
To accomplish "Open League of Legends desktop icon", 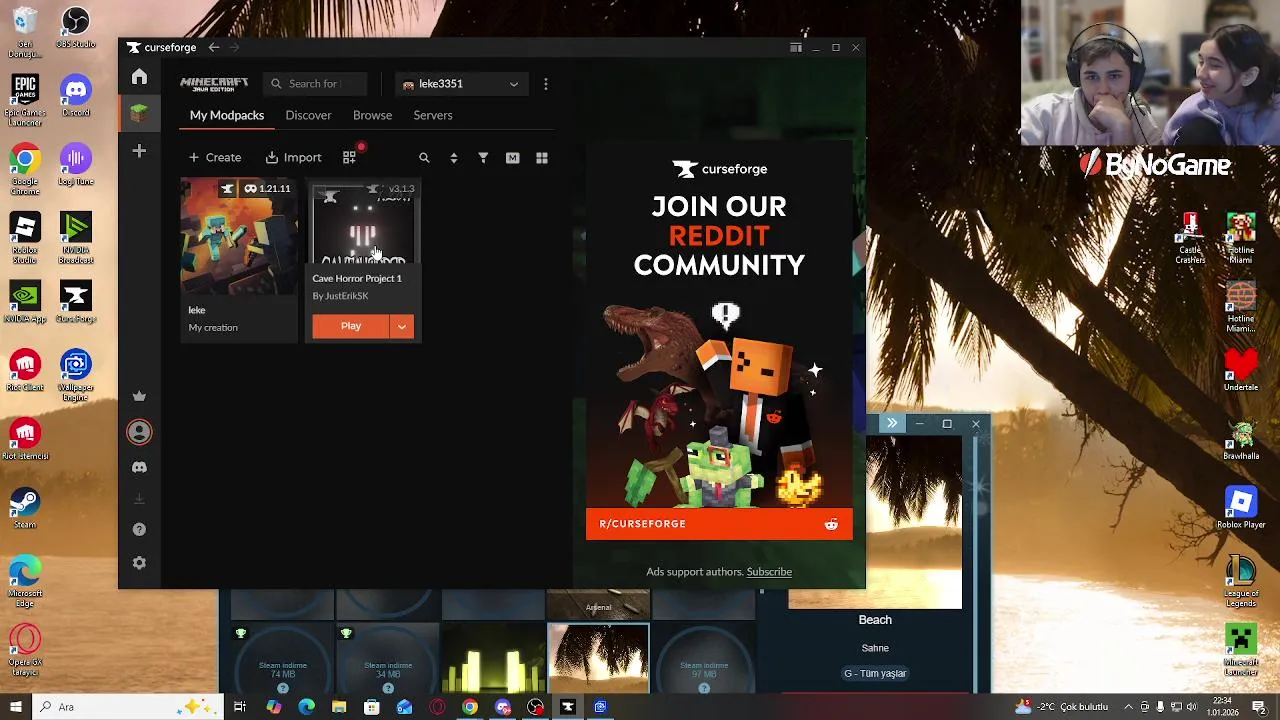I will tap(1241, 580).
